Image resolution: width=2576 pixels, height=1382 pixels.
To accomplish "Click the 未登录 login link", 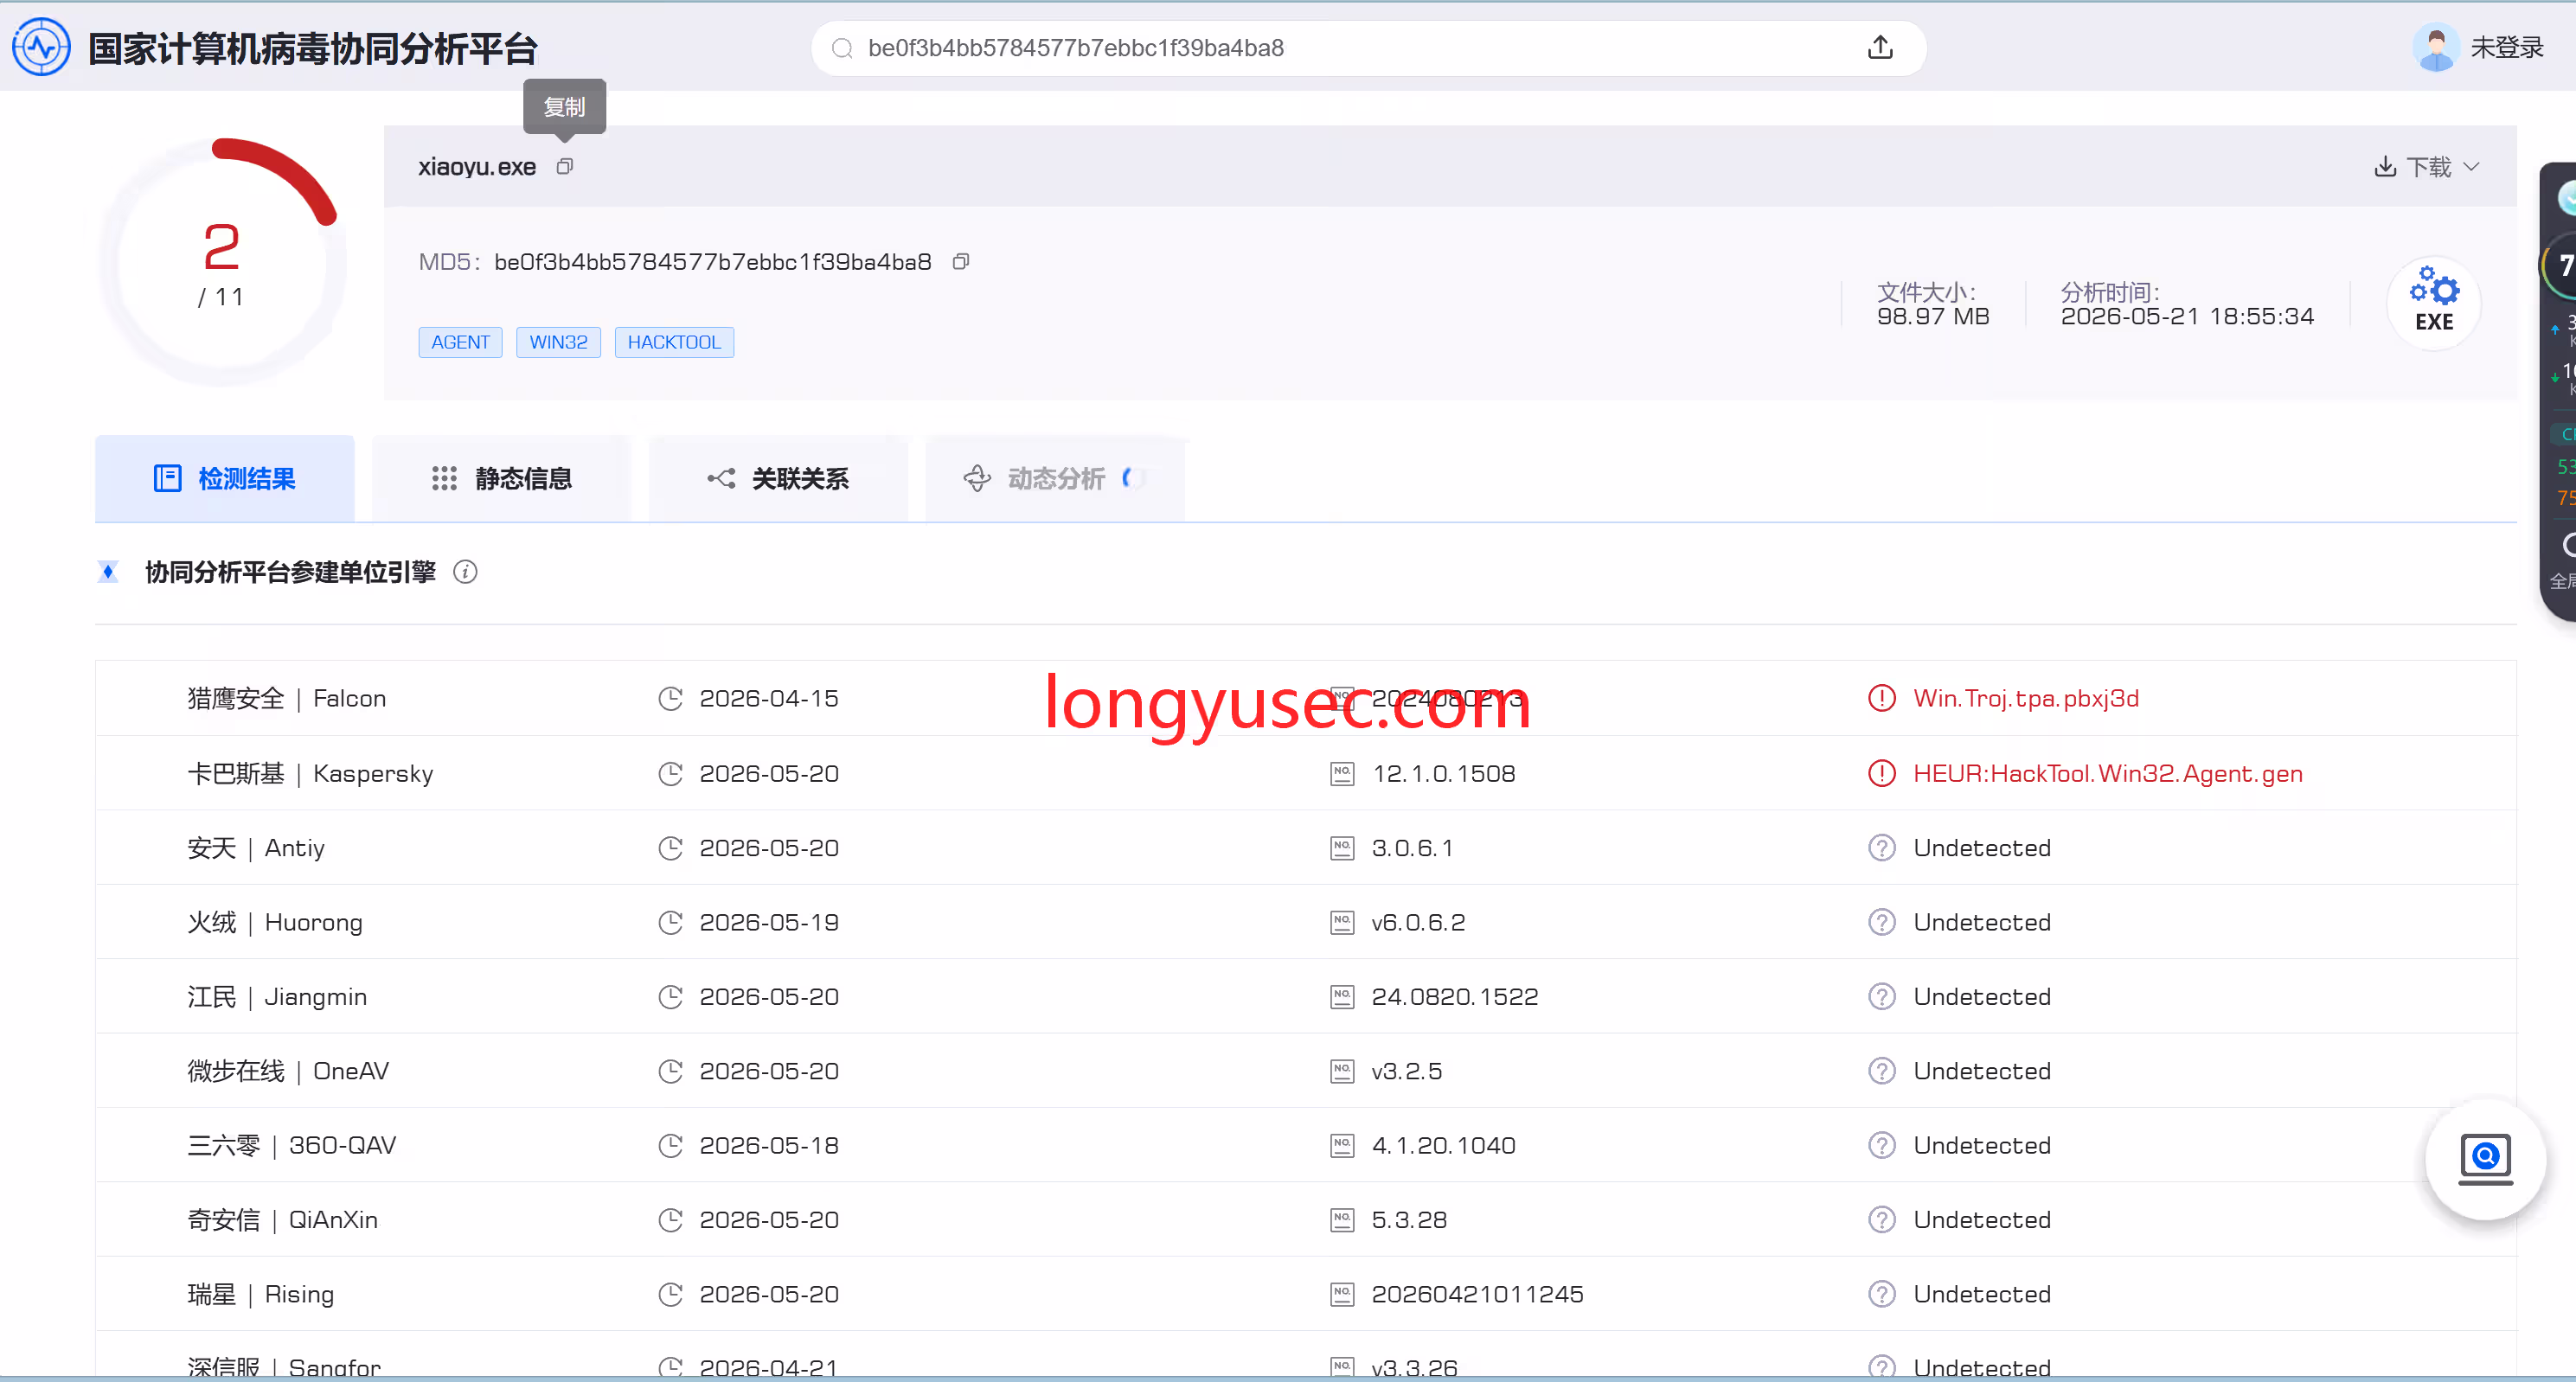I will click(x=2507, y=47).
